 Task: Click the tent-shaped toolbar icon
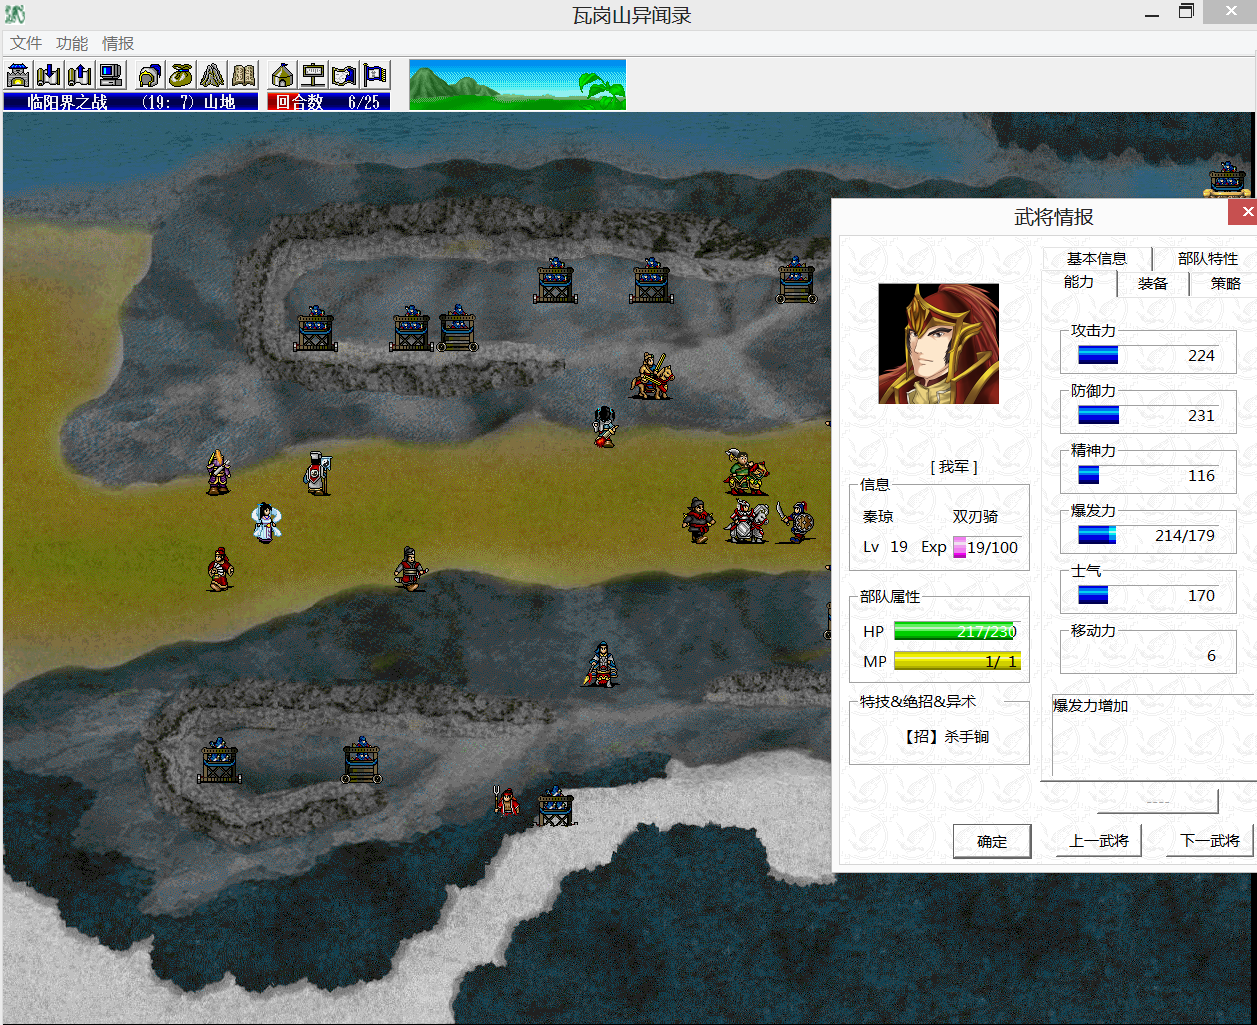[x=212, y=75]
